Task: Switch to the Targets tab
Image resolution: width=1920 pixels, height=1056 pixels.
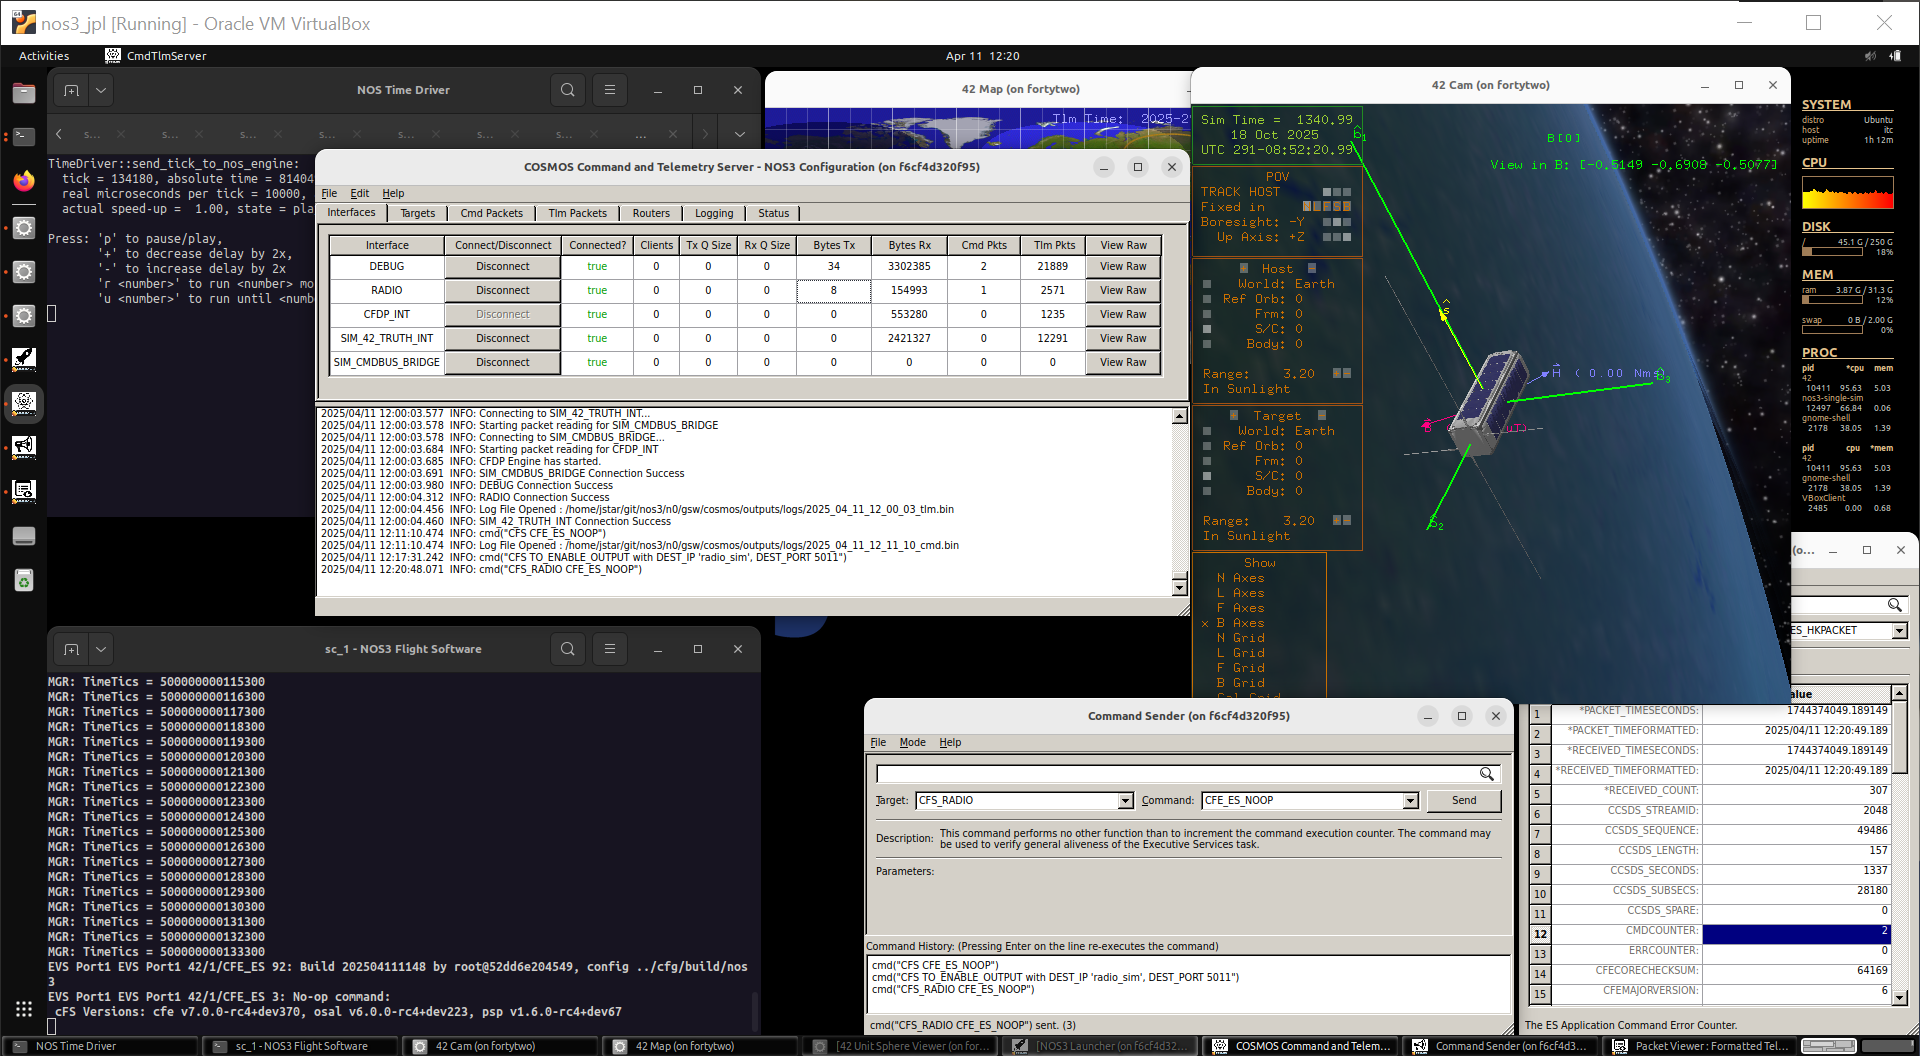Action: pyautogui.click(x=418, y=213)
